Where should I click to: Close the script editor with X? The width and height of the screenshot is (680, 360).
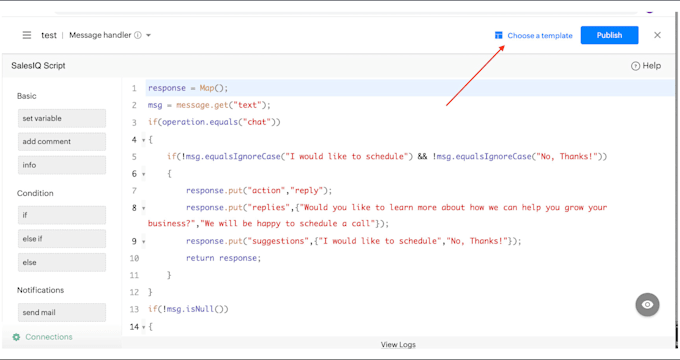(657, 35)
